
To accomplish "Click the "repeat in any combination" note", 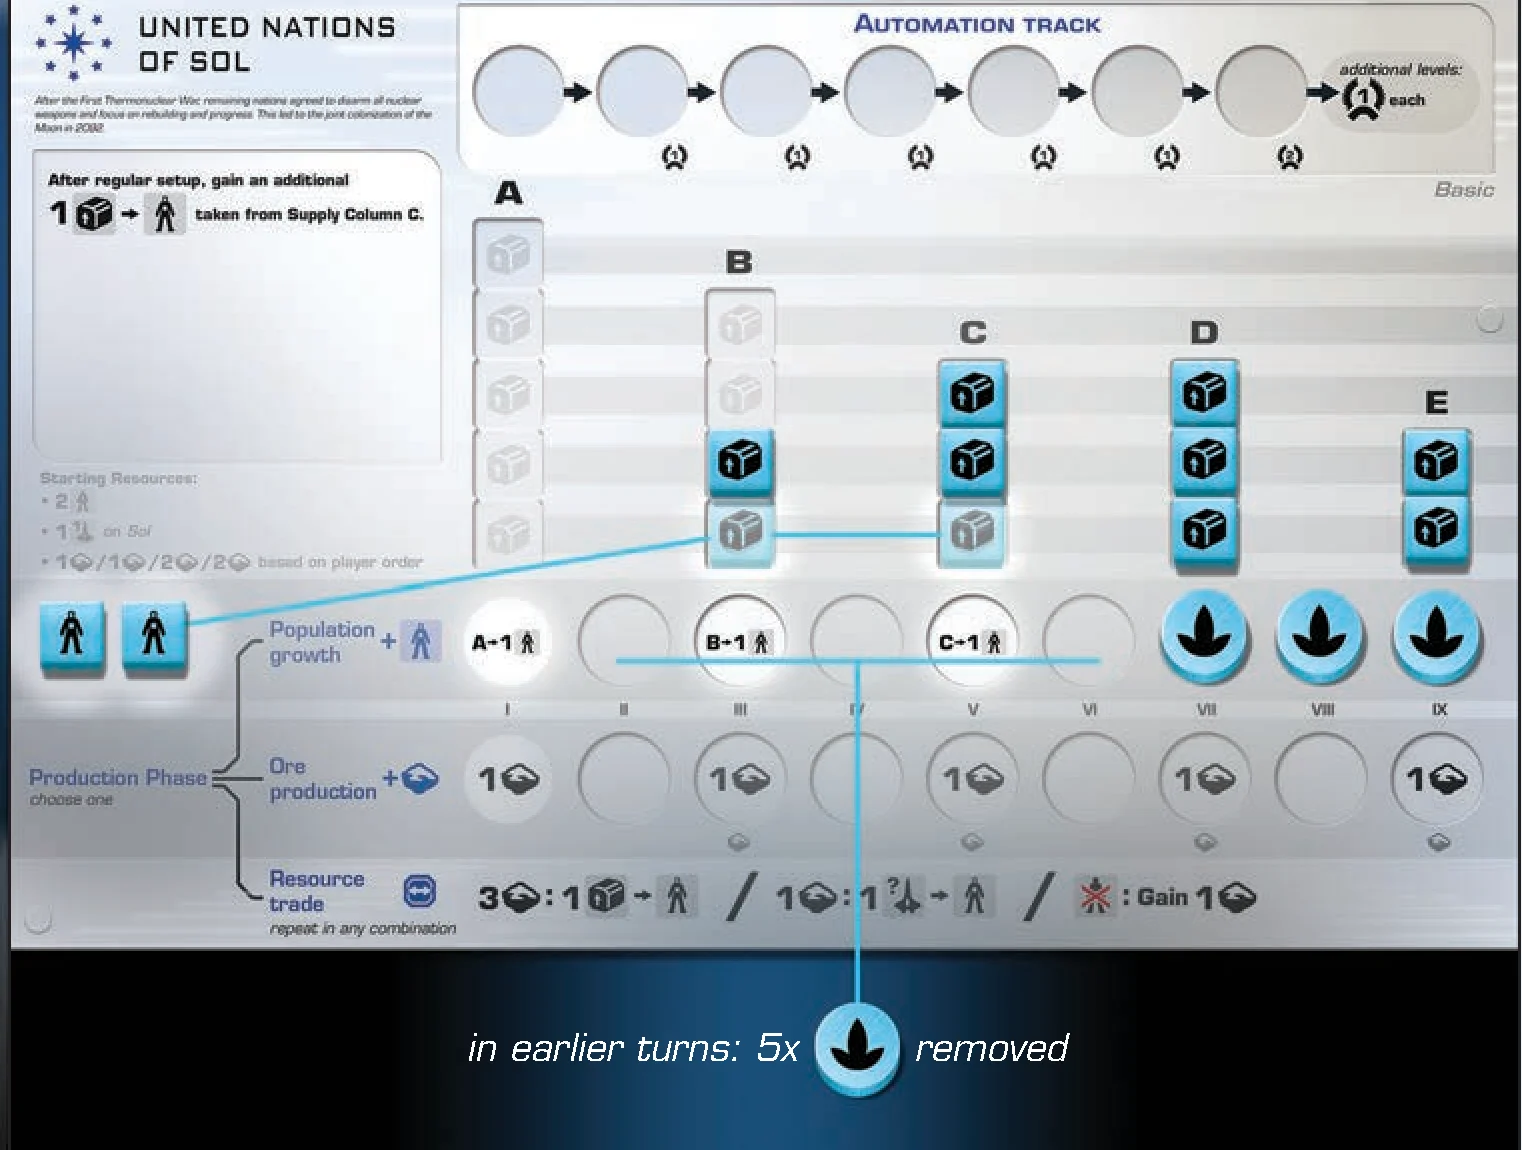I will tap(362, 929).
